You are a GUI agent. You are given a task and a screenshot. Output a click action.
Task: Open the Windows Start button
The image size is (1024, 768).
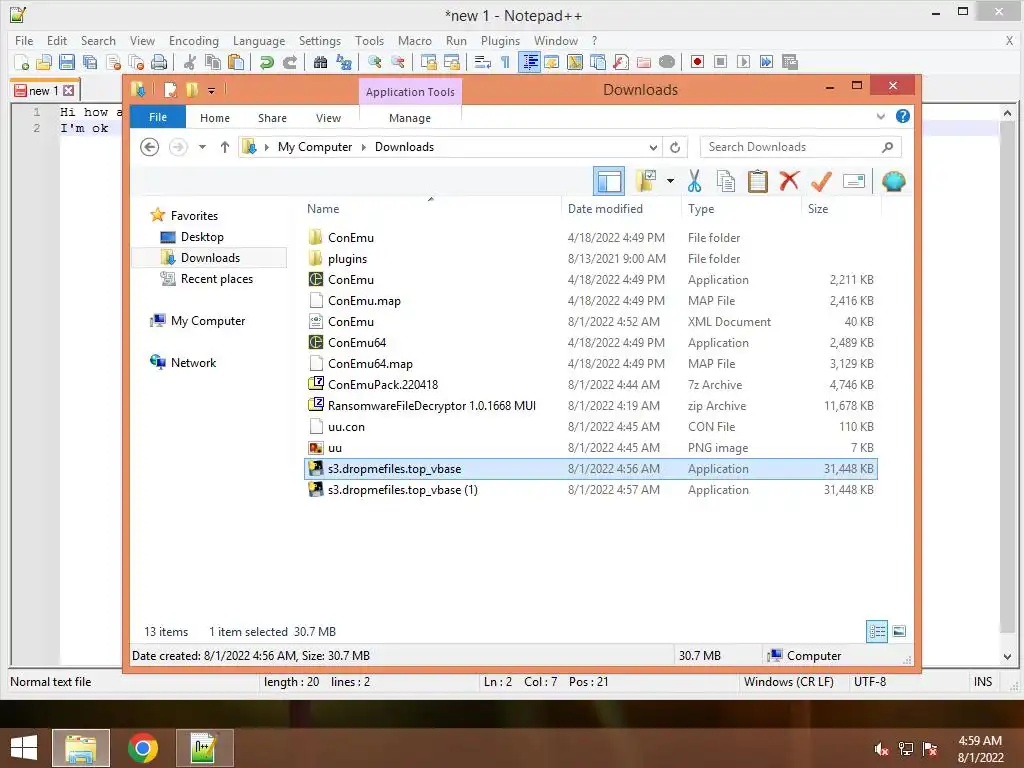pos(24,748)
